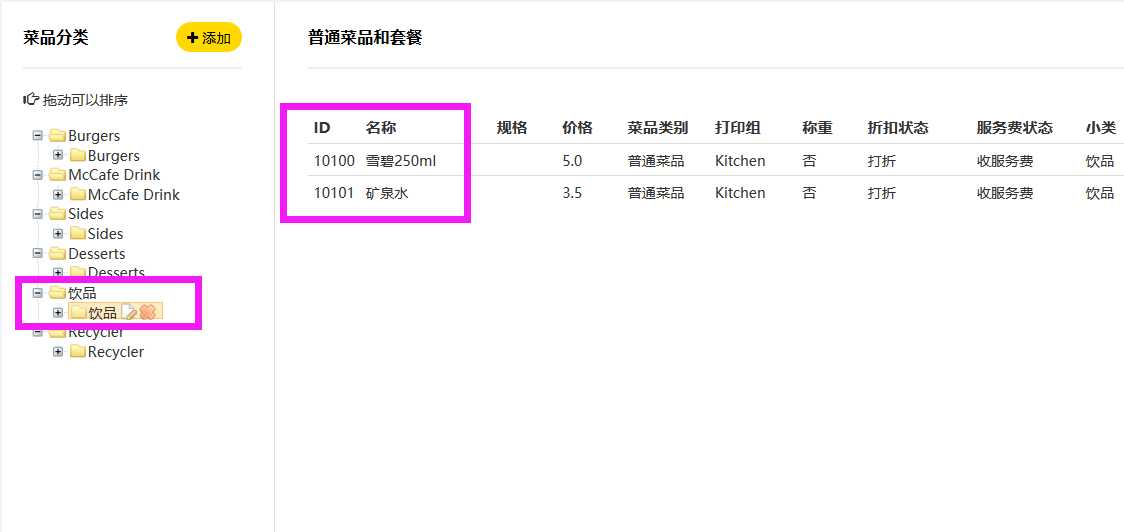Click the 价格 column header
The width and height of the screenshot is (1124, 532).
coord(578,128)
